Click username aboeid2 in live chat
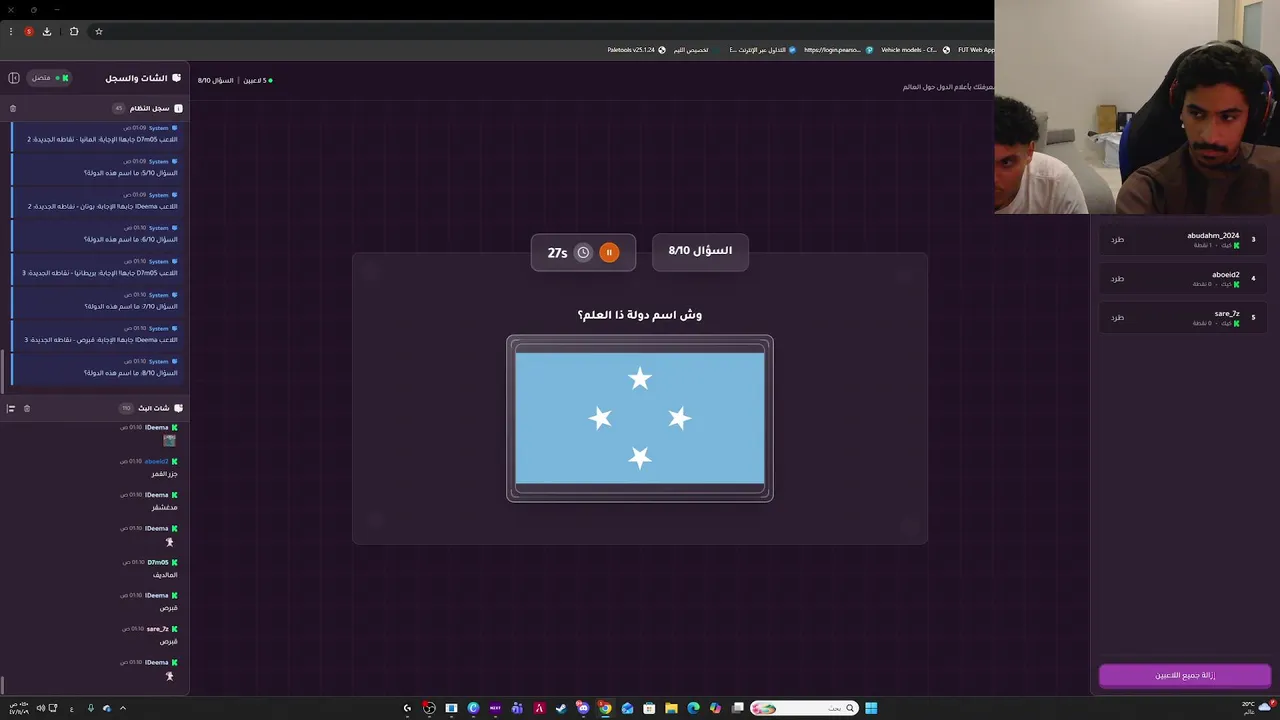 tap(157, 461)
